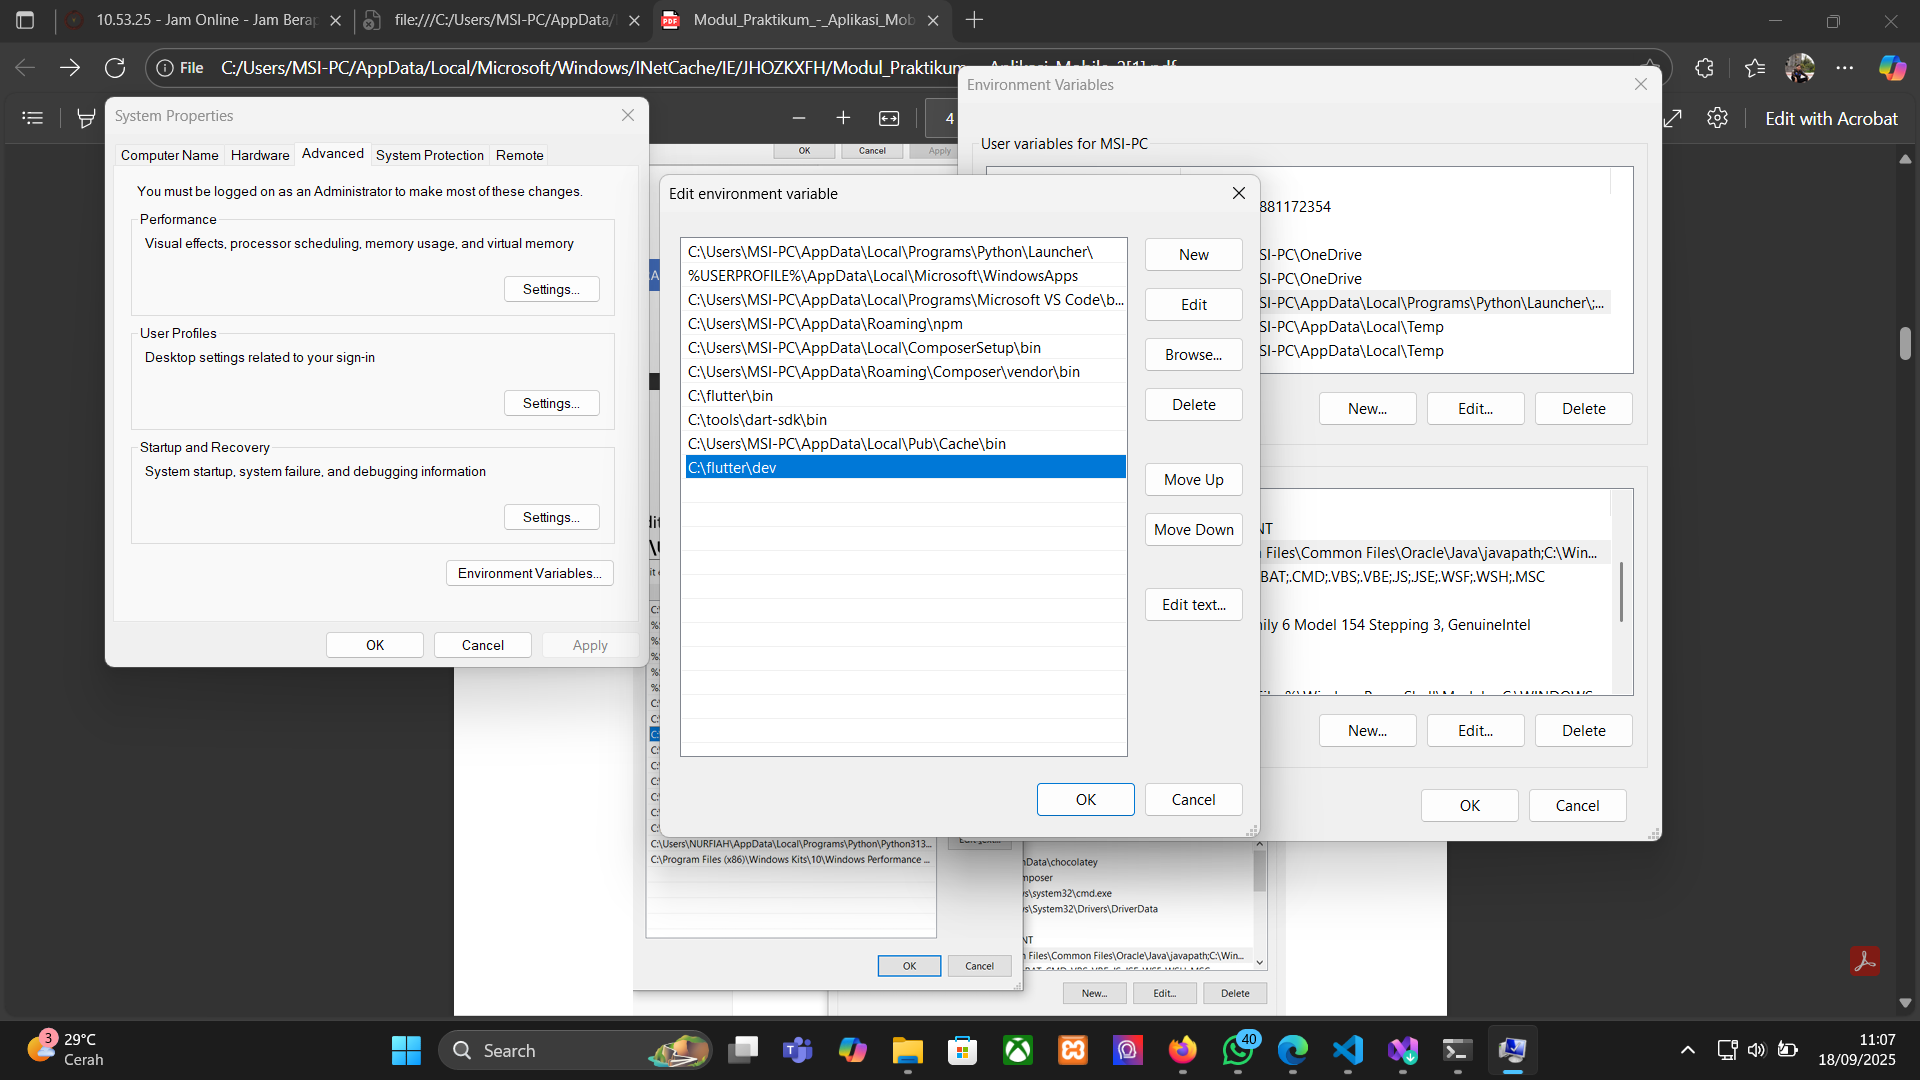Switch to the Hardware tab
Image resolution: width=1920 pixels, height=1080 pixels.
(260, 155)
